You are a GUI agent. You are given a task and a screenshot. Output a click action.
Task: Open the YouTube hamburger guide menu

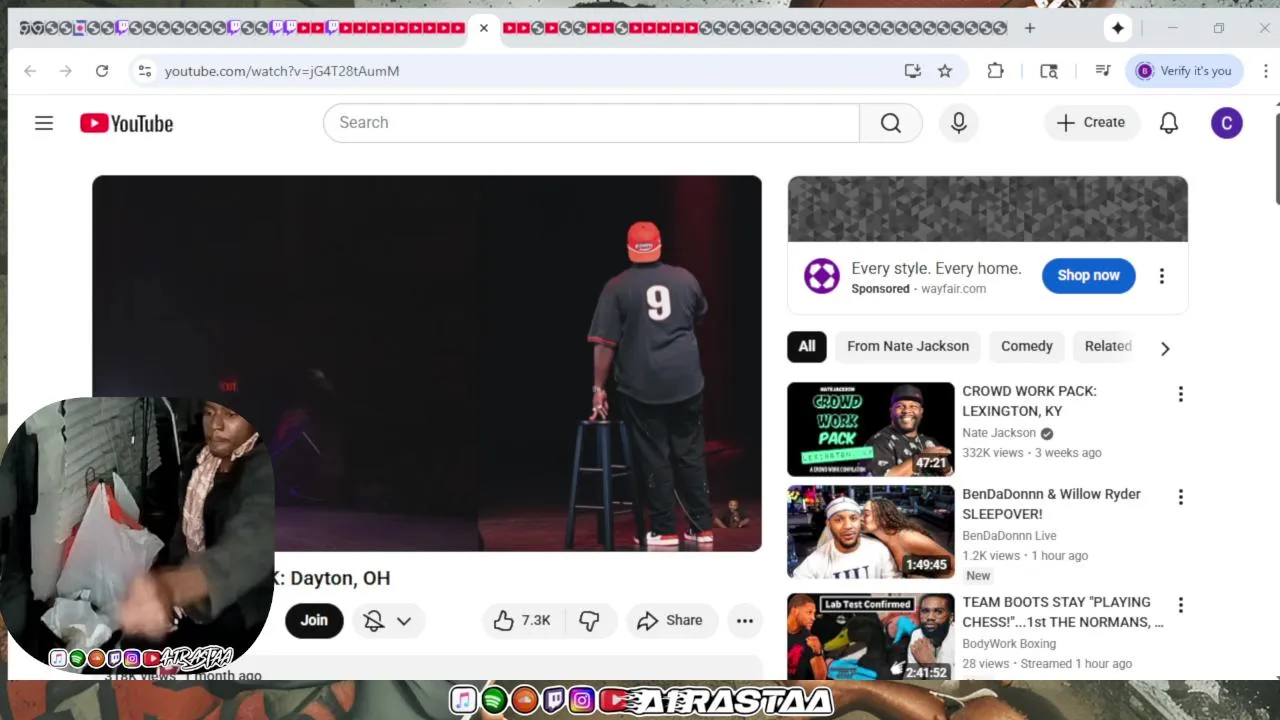[44, 123]
